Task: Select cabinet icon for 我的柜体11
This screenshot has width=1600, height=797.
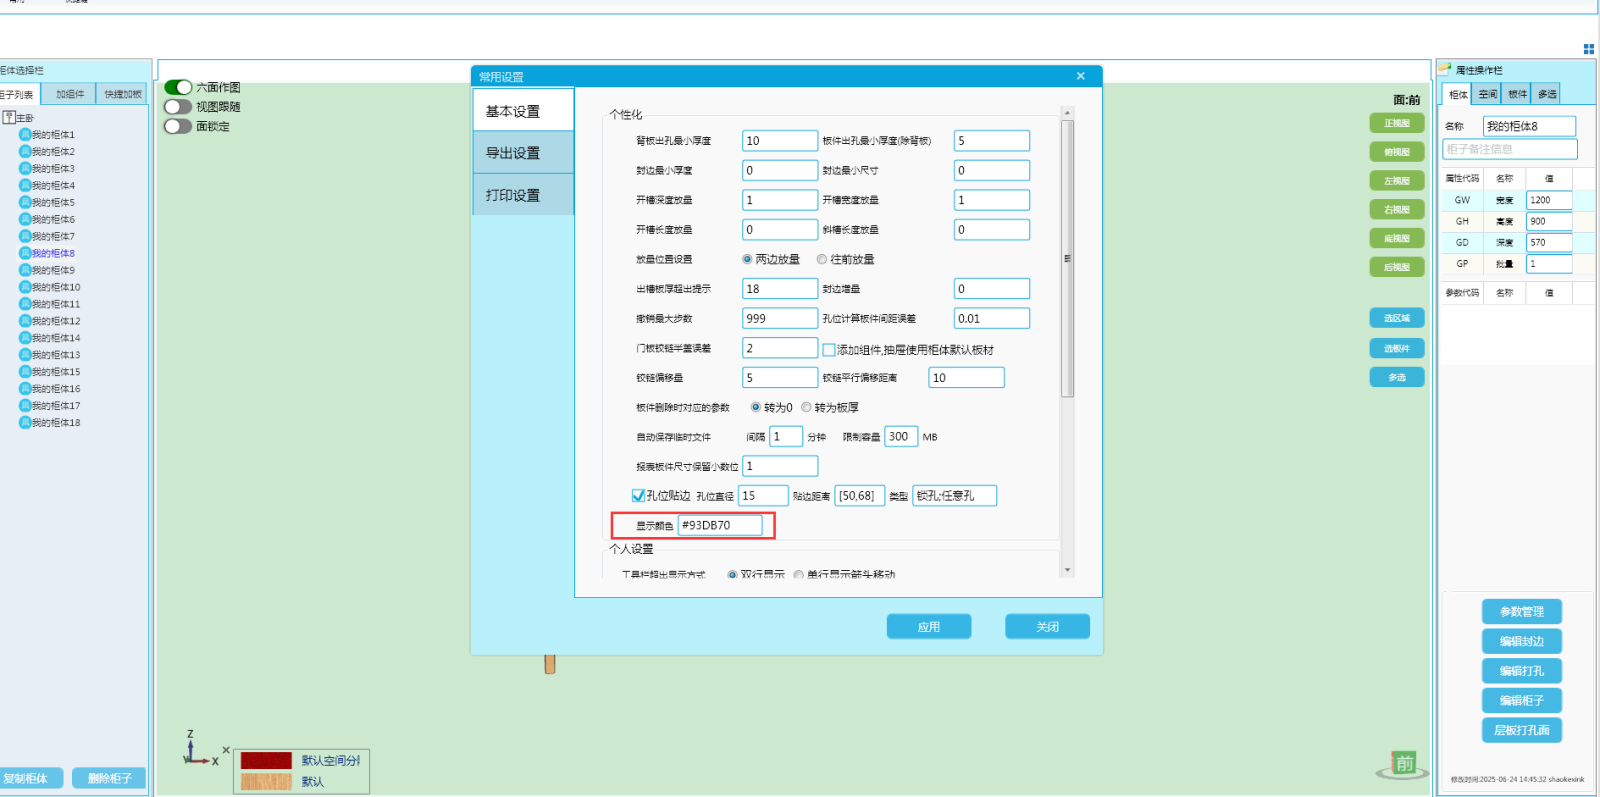Action: tap(25, 304)
